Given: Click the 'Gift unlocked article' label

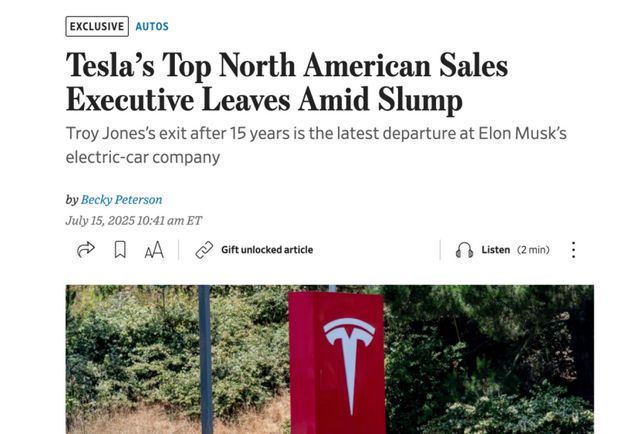Looking at the screenshot, I should click(266, 250).
